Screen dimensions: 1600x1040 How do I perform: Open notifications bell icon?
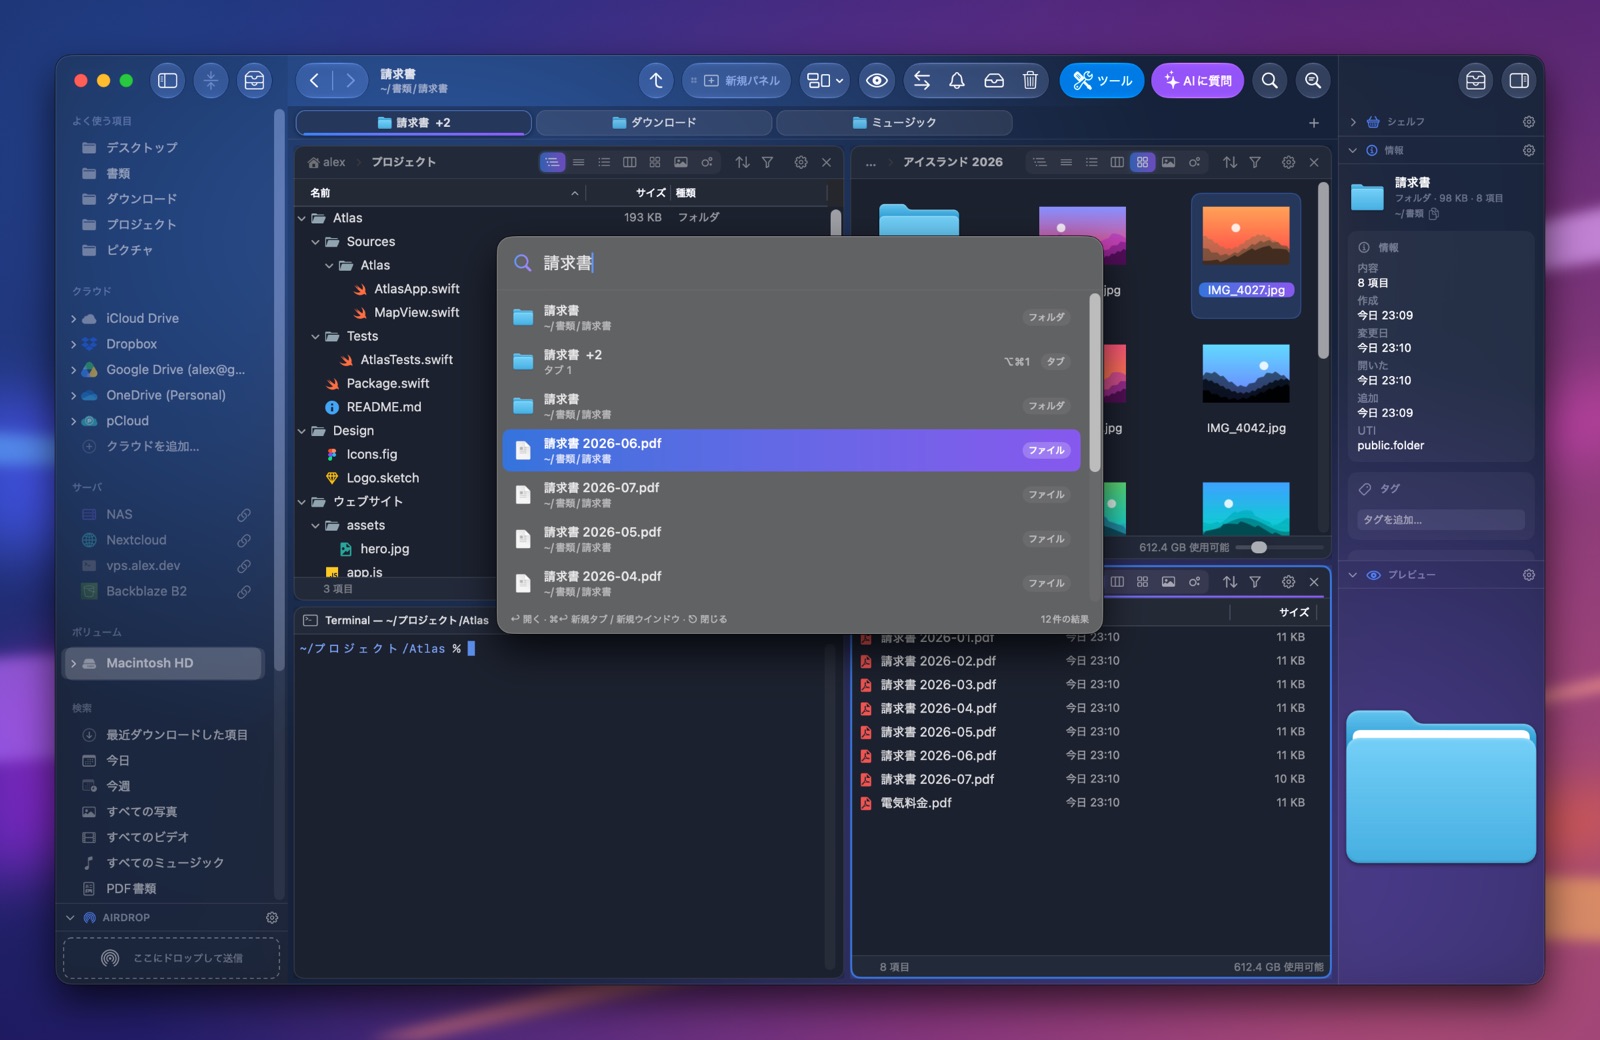click(x=957, y=81)
